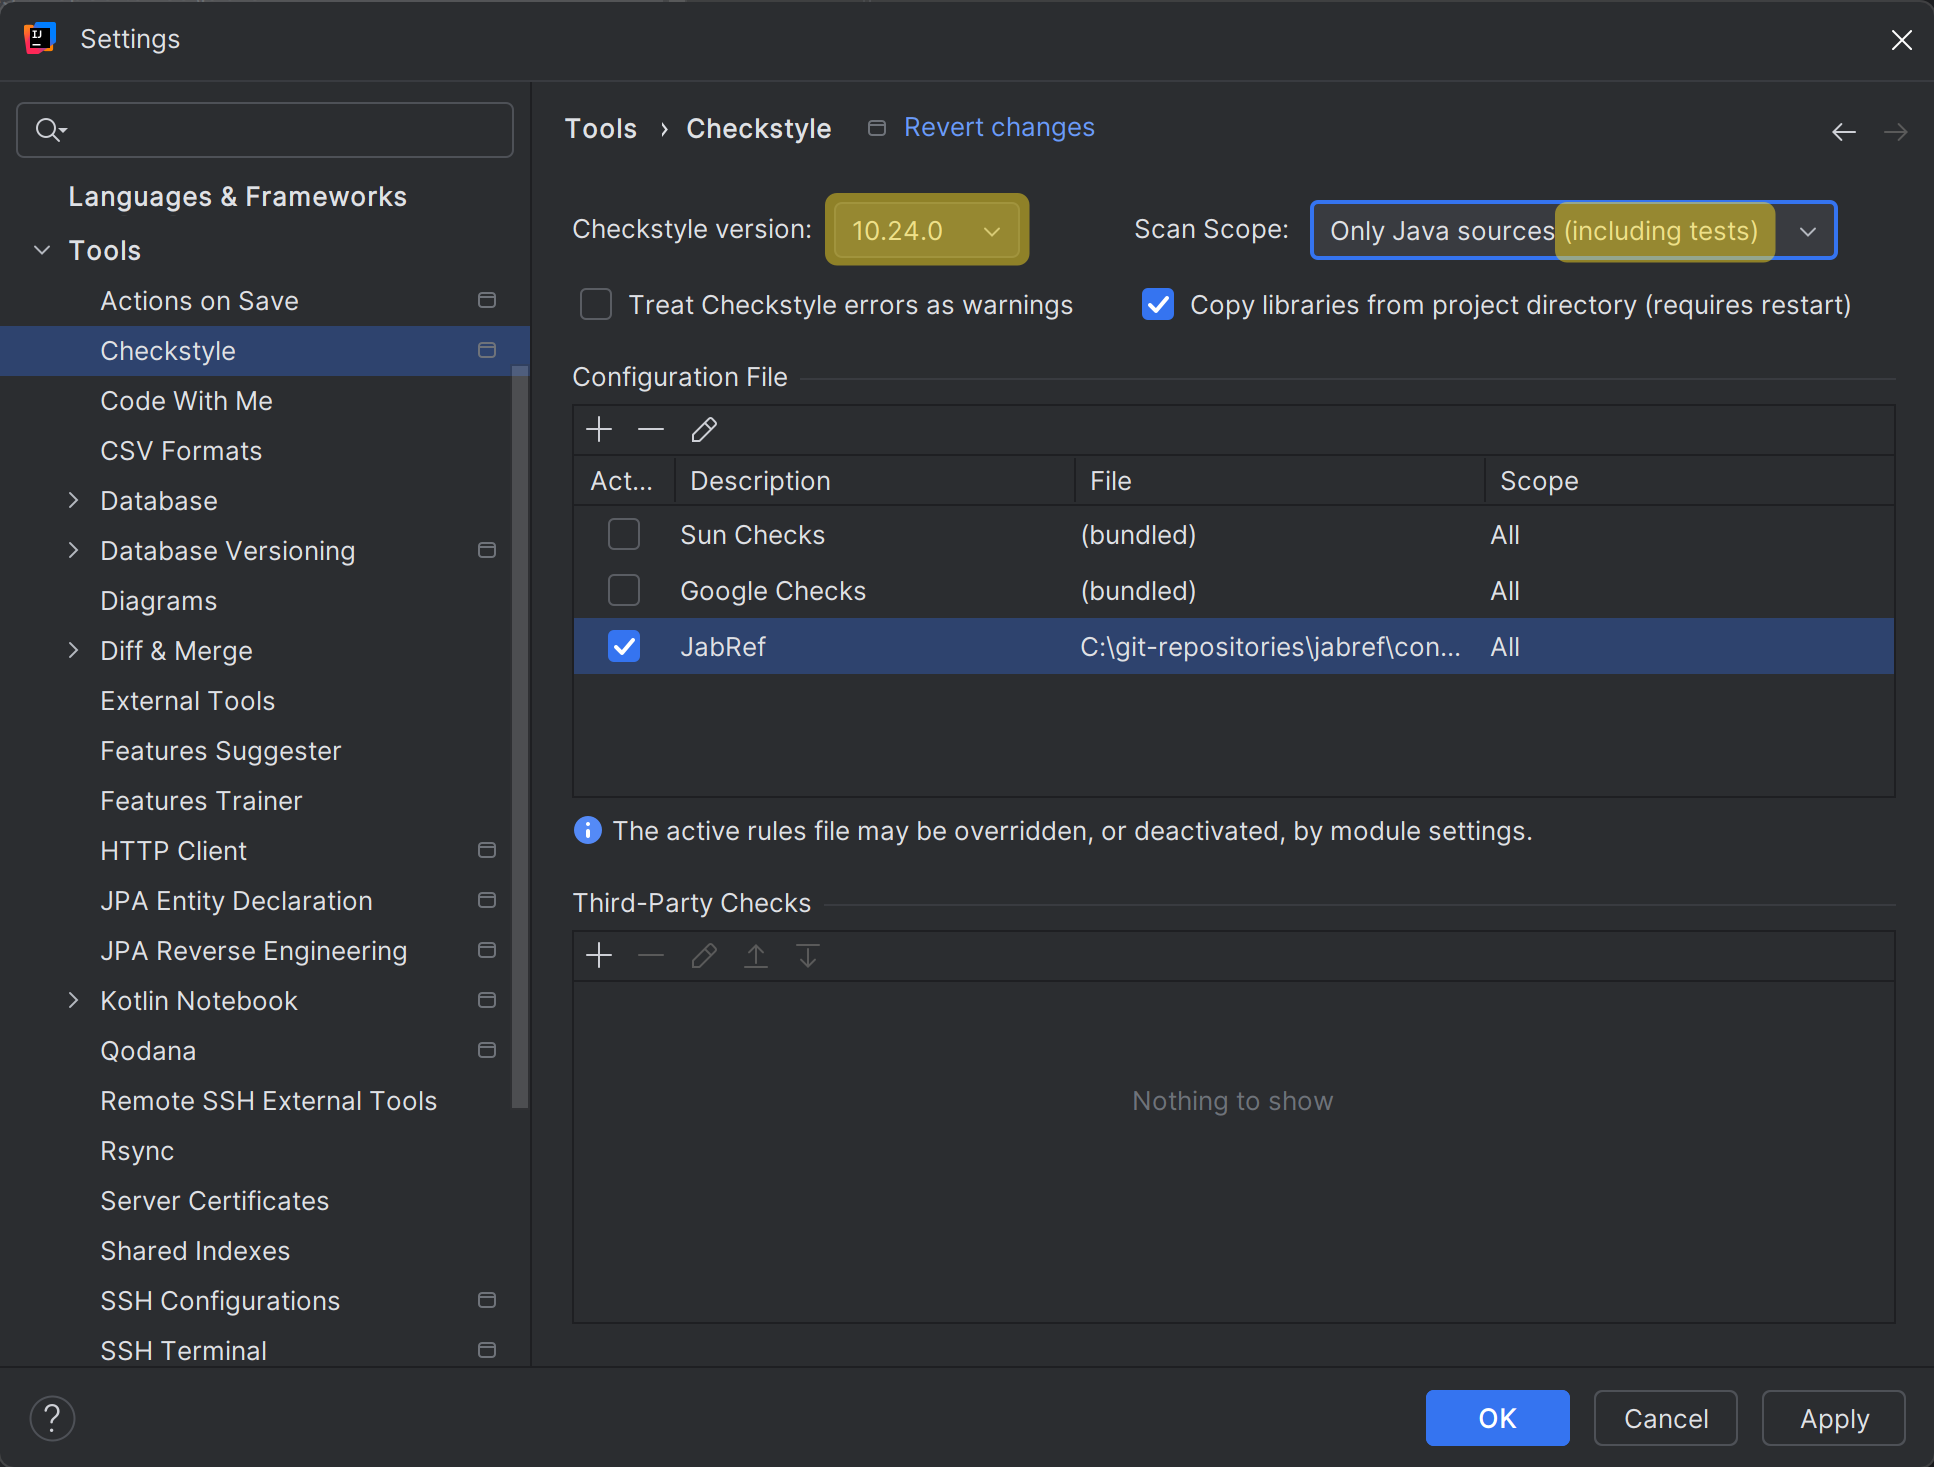The width and height of the screenshot is (1934, 1467).
Task: Cancel the Settings dialog
Action: (x=1665, y=1418)
